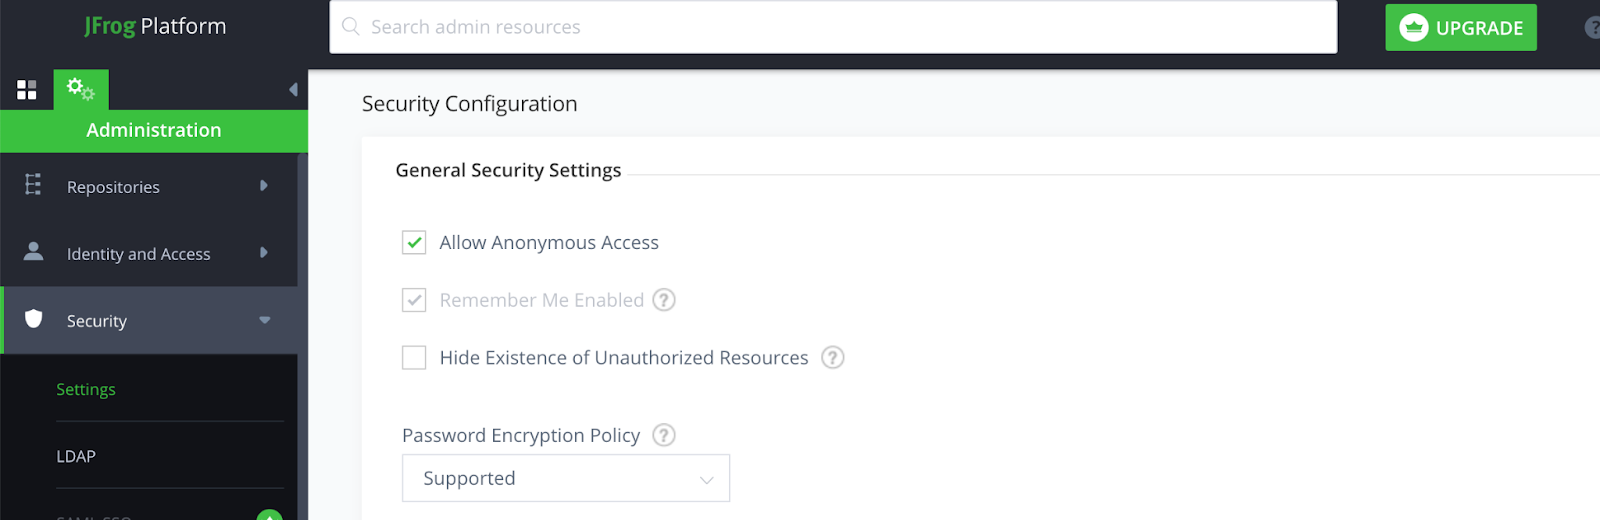The height and width of the screenshot is (520, 1600).
Task: Click the Security shield icon
Action: [x=33, y=319]
